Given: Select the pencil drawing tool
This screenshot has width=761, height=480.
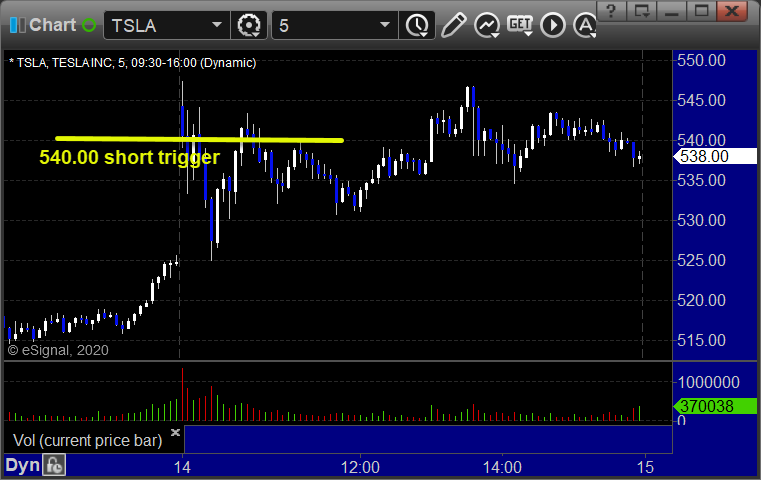Looking at the screenshot, I should 453,25.
